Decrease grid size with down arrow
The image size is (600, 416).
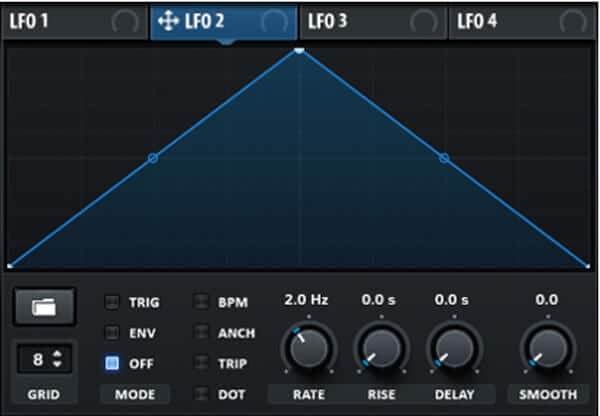[x=57, y=364]
